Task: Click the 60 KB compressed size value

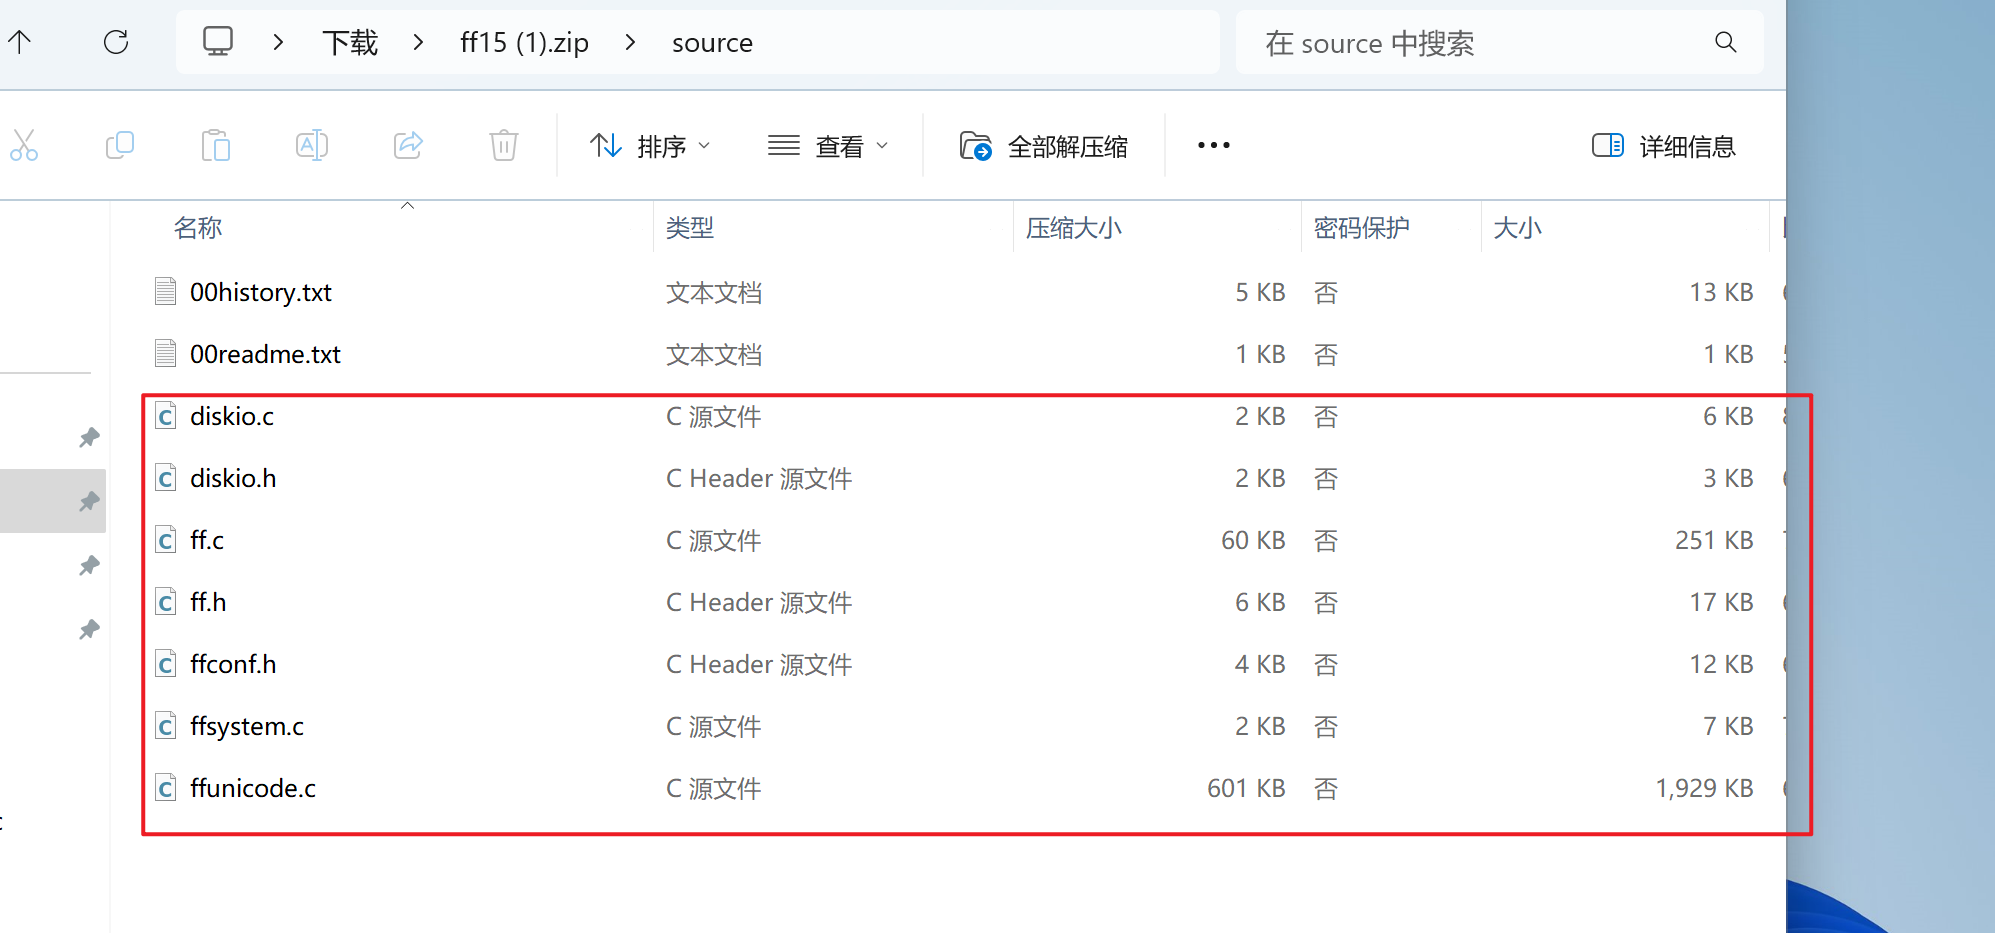Action: point(1253,540)
